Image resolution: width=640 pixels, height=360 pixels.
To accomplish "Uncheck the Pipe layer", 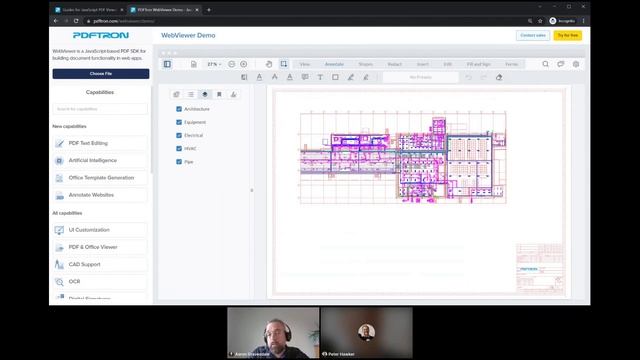I will click(179, 162).
